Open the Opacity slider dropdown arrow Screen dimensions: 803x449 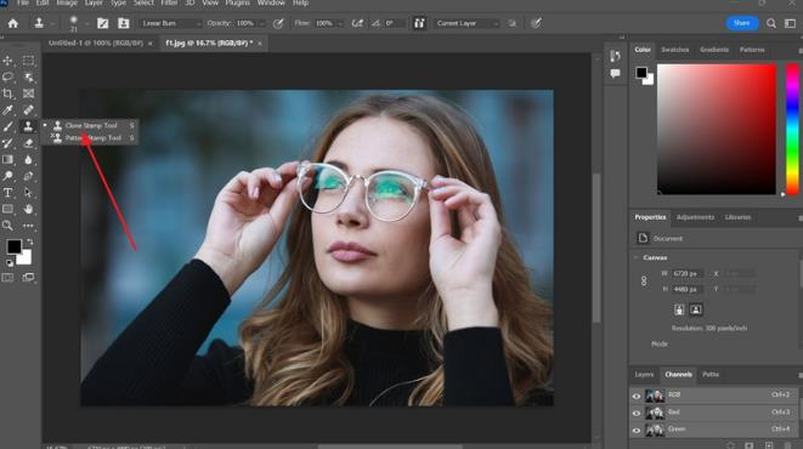[262, 24]
